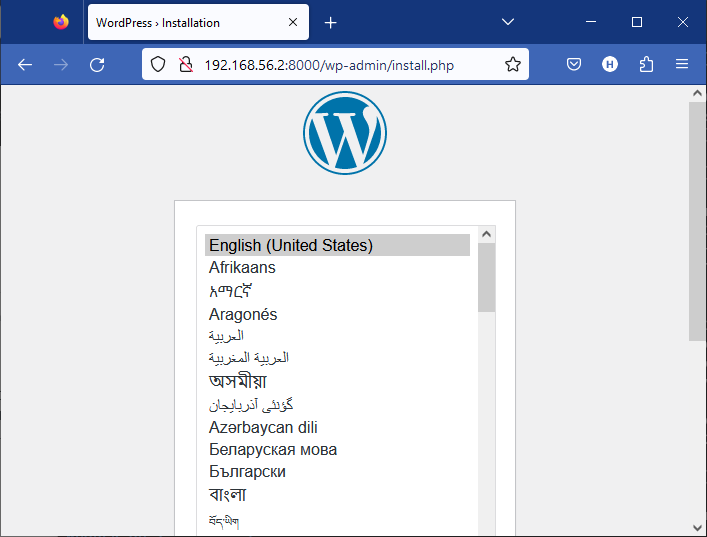Open the tracking protection shield icon
707x537 pixels.
tap(158, 64)
